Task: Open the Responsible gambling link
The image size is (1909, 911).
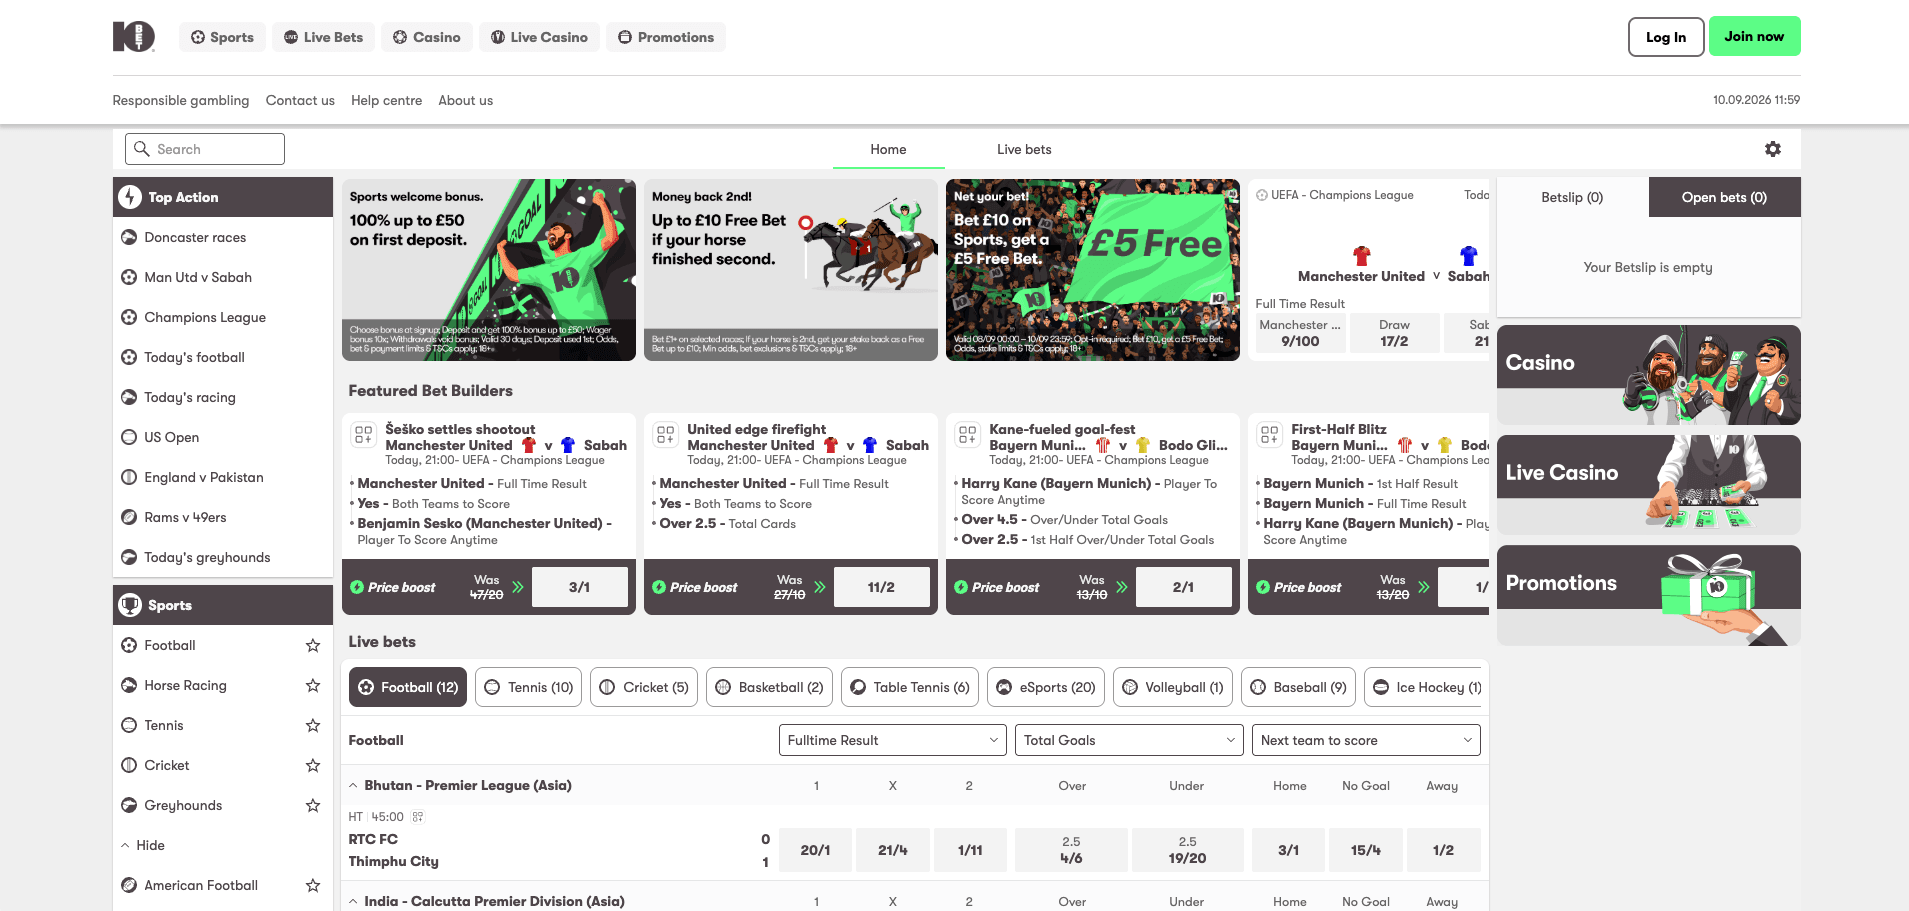Action: point(181,100)
